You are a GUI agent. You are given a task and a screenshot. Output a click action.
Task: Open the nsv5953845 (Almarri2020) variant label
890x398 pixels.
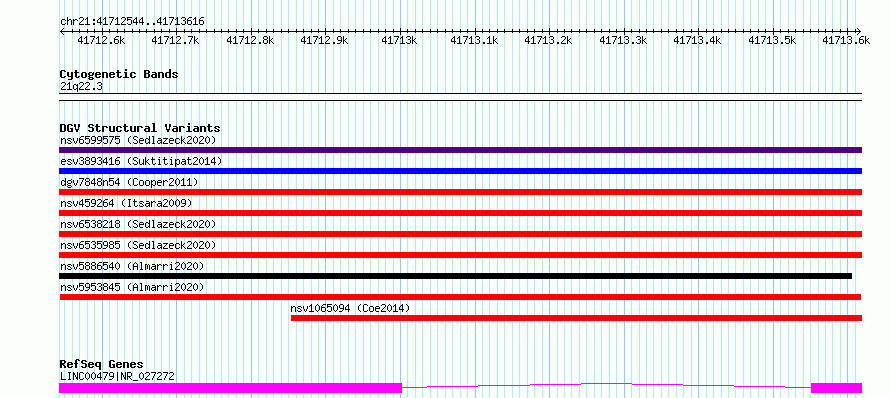[132, 287]
